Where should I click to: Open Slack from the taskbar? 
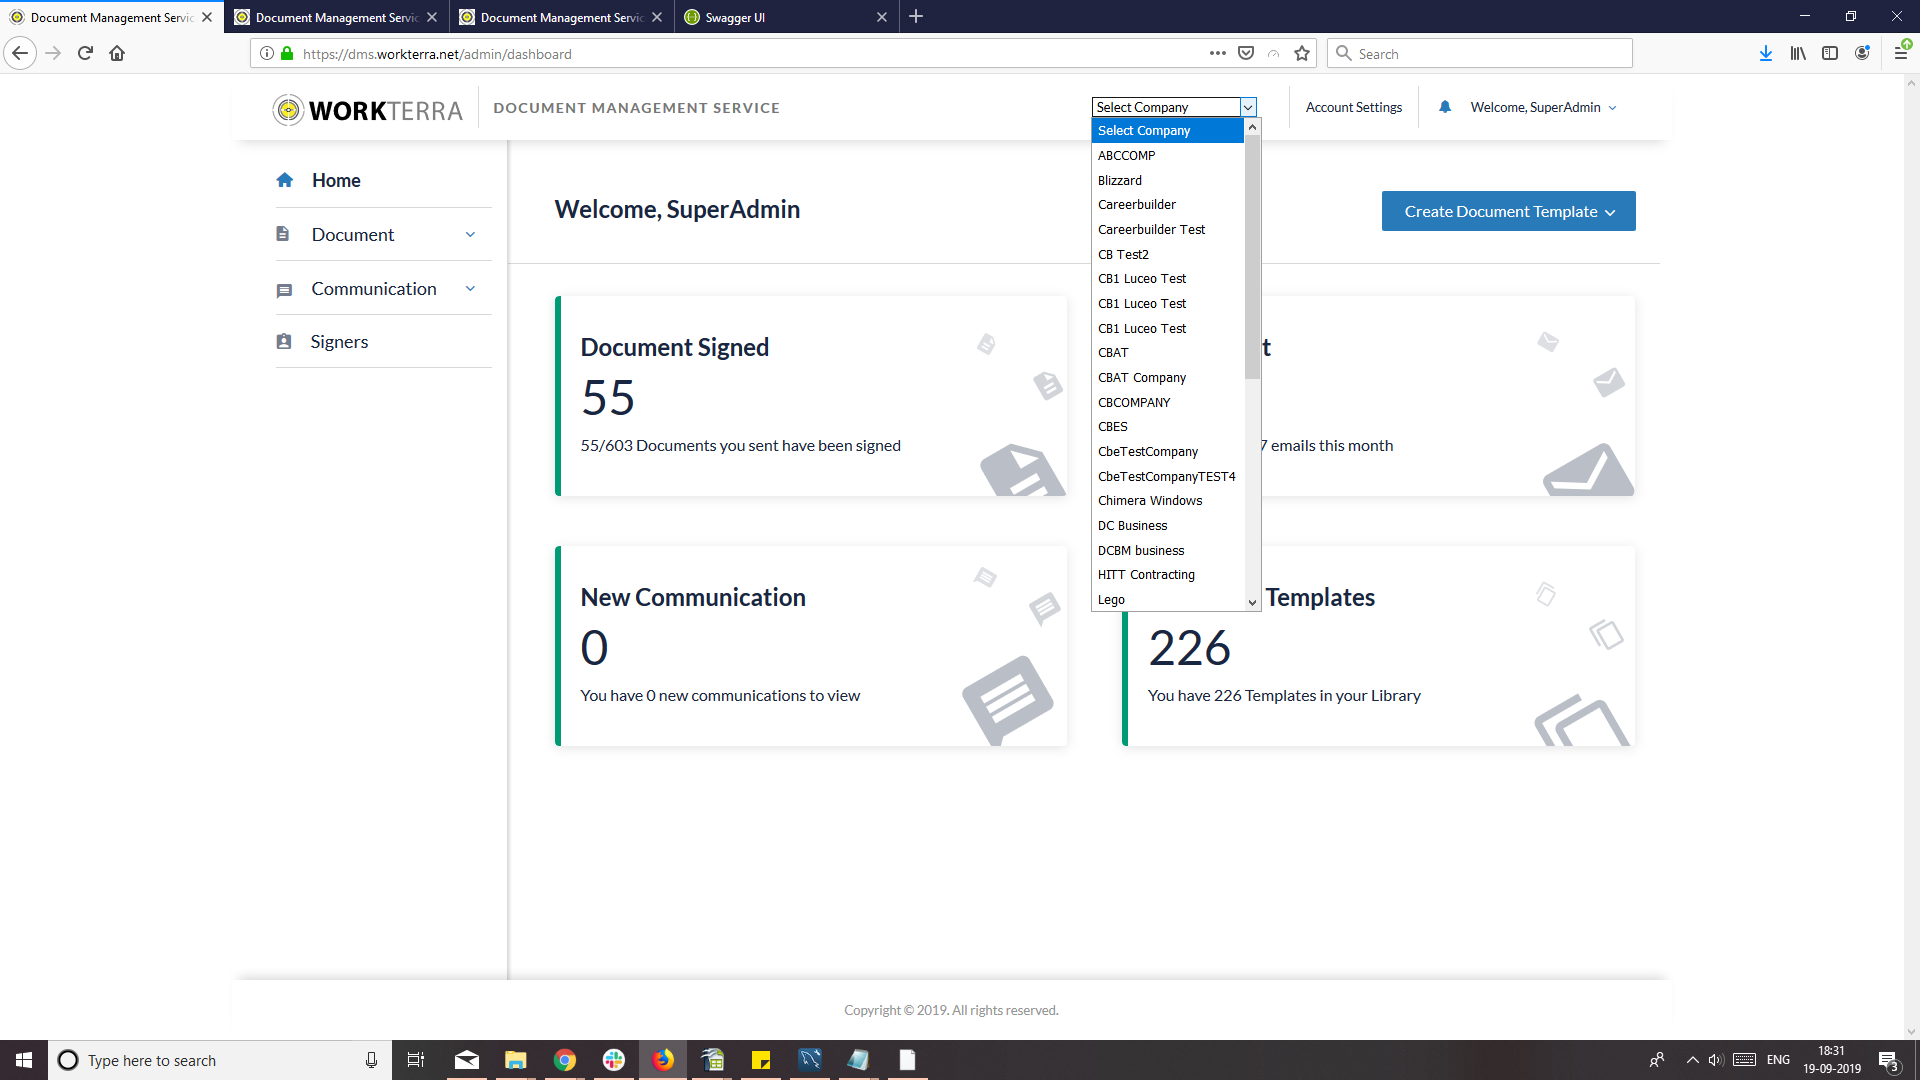point(614,1060)
